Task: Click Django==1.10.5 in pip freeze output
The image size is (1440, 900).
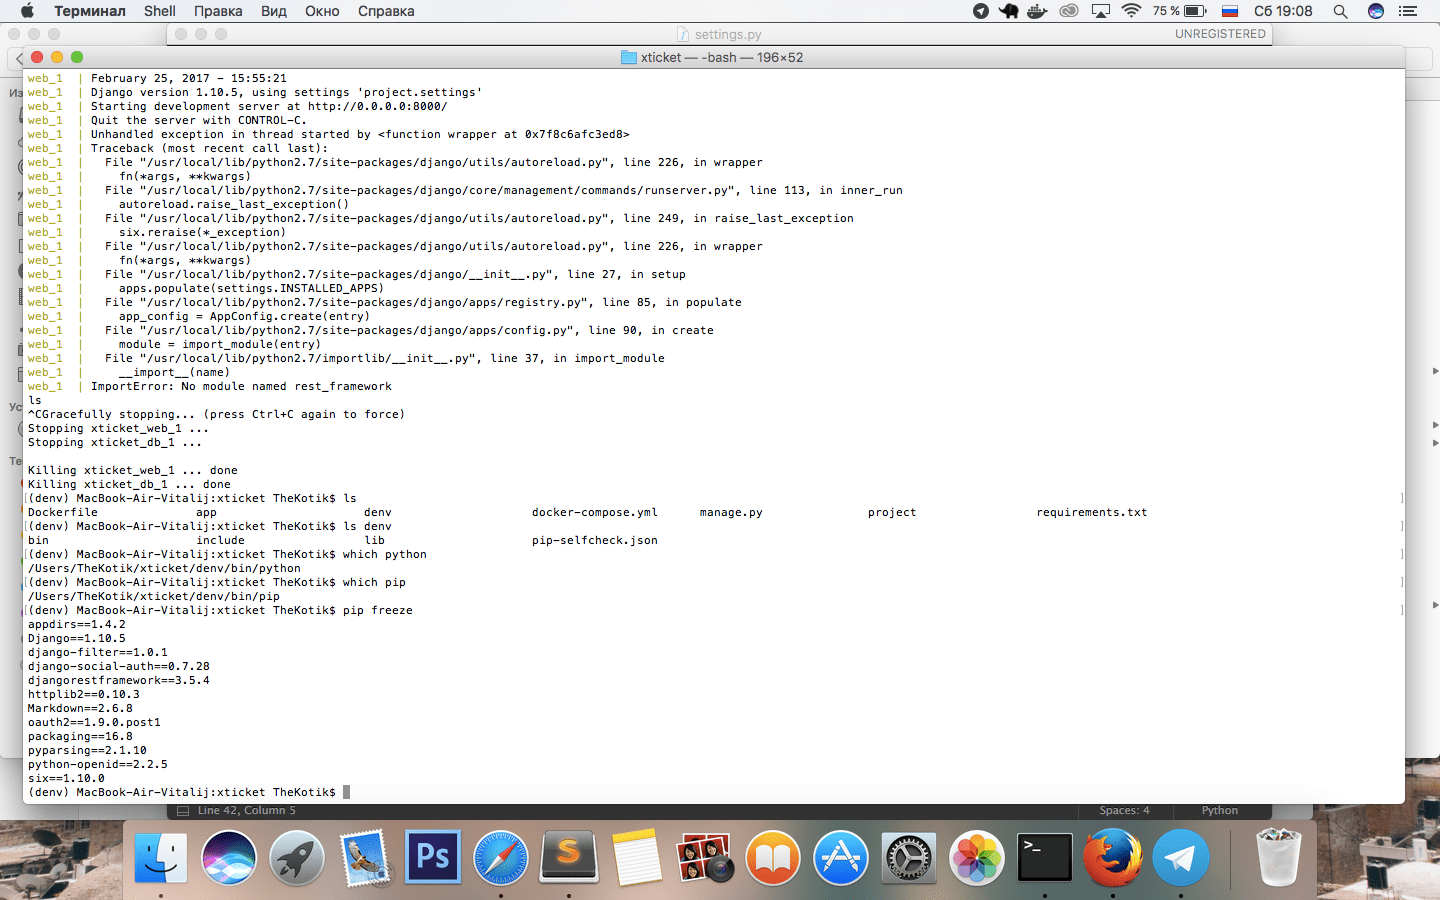Action: pos(77,638)
